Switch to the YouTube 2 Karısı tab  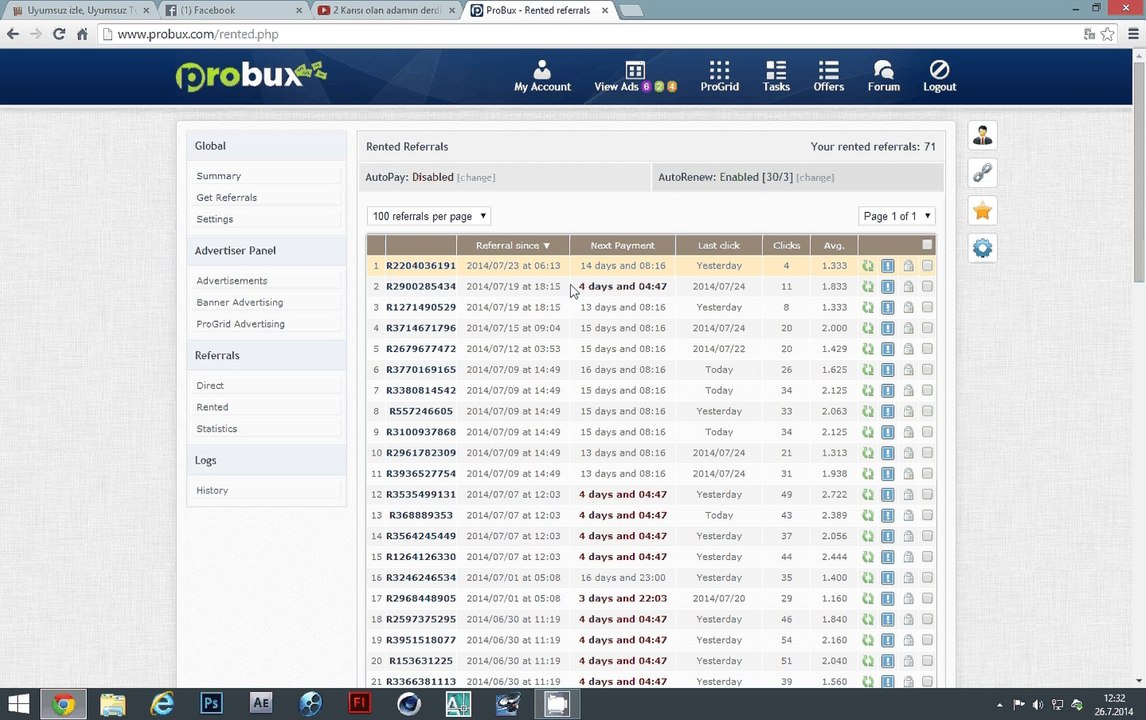pos(386,10)
